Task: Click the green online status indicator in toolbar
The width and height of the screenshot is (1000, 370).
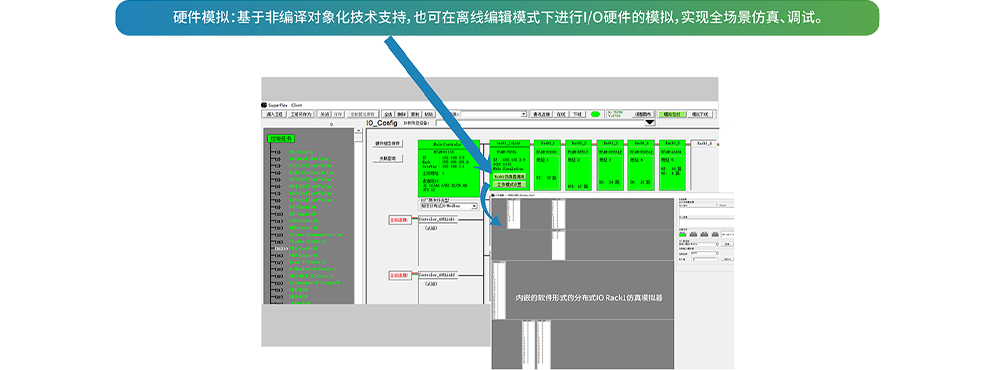Action: pyautogui.click(x=595, y=114)
